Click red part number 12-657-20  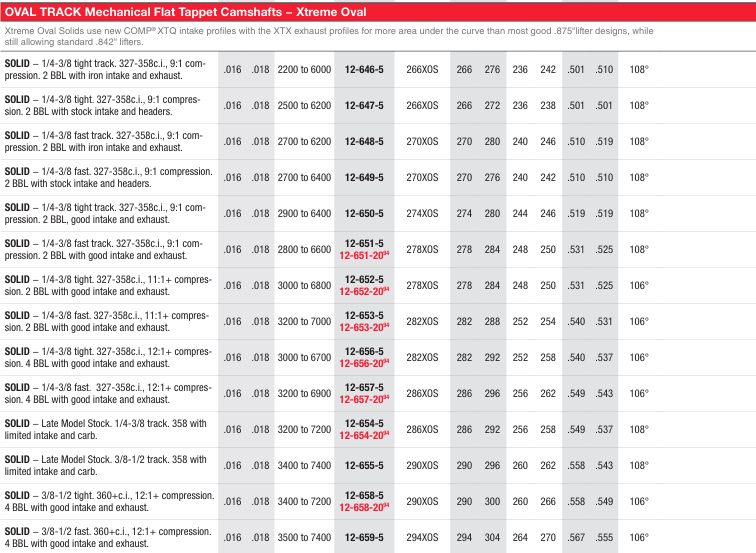pyautogui.click(x=364, y=399)
